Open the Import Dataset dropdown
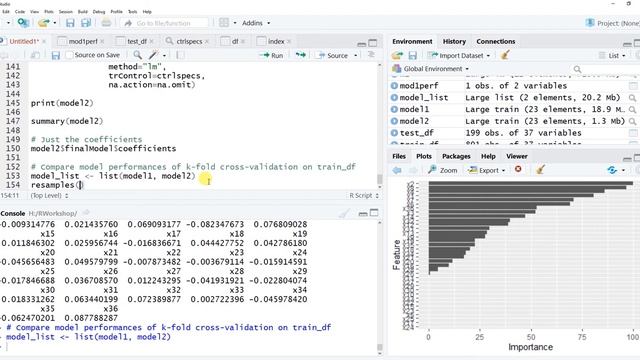The height and width of the screenshot is (360, 640). [x=459, y=56]
